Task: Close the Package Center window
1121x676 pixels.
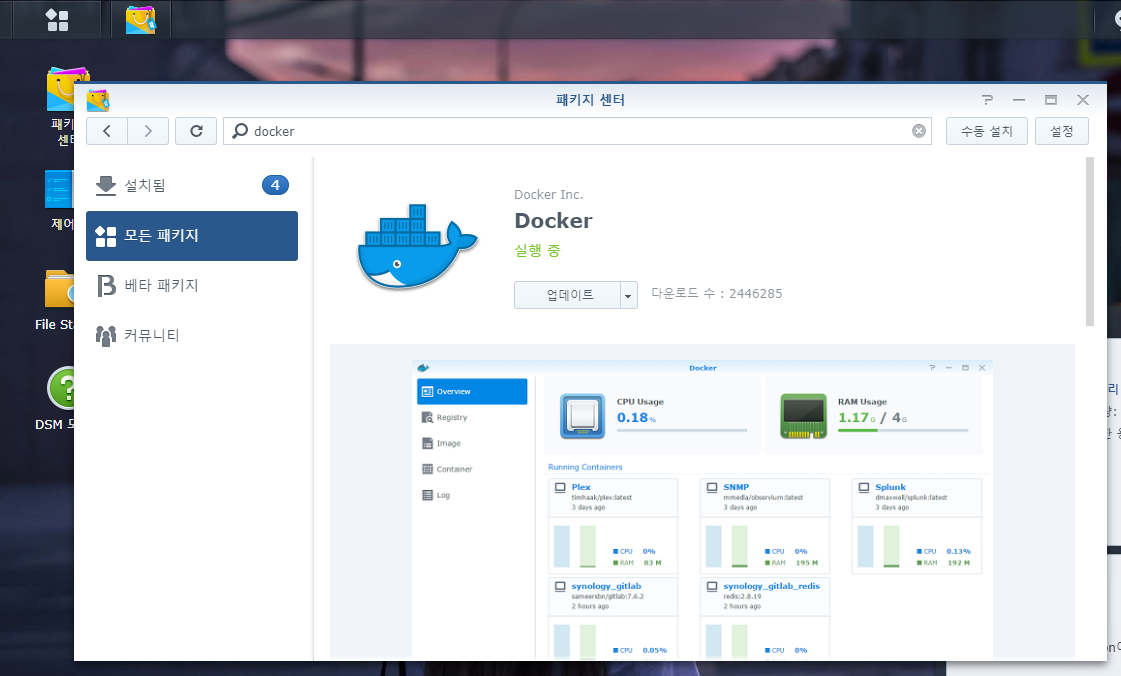Action: coord(1083,100)
